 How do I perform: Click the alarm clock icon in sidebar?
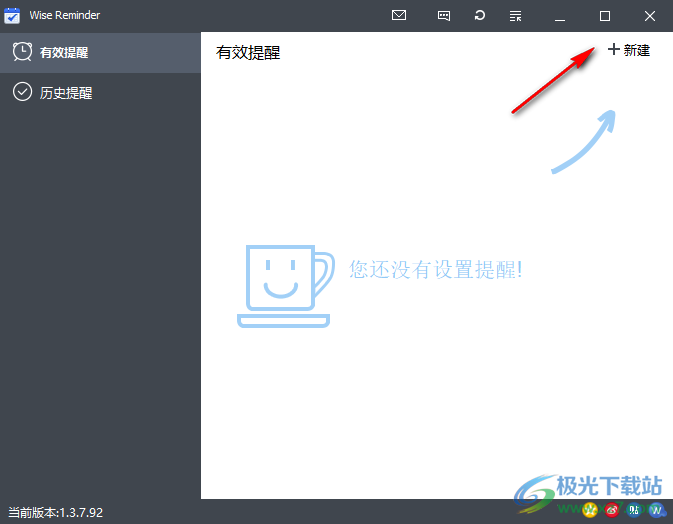point(22,52)
